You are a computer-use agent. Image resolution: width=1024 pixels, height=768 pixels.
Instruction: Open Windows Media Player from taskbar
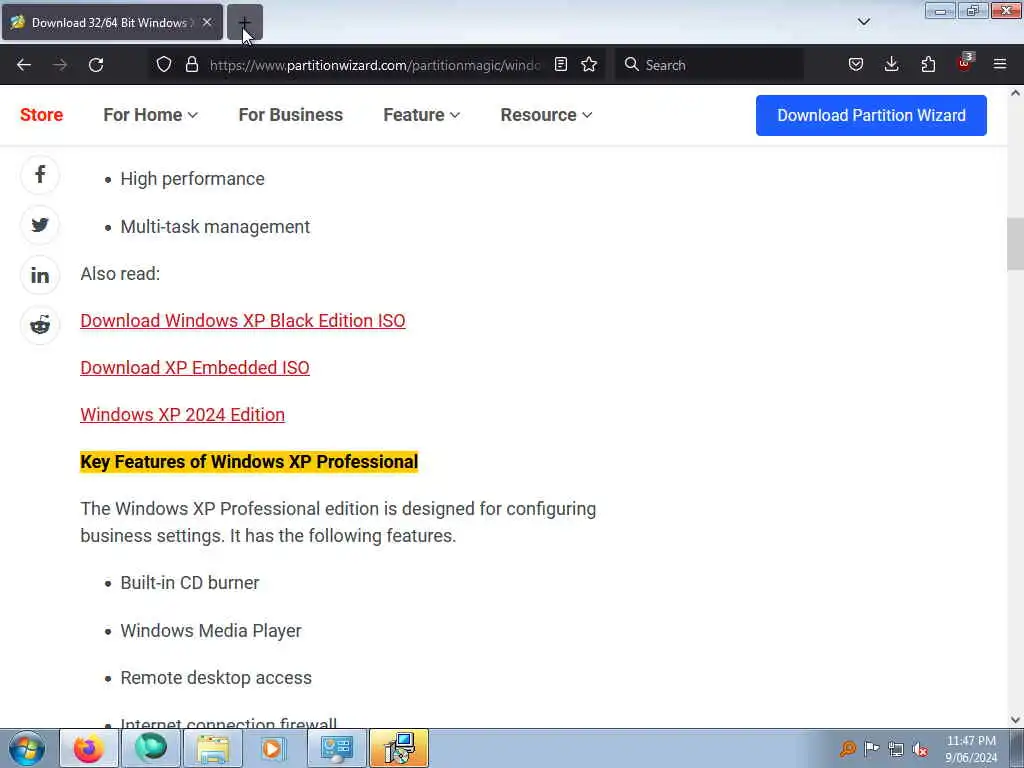click(x=273, y=748)
